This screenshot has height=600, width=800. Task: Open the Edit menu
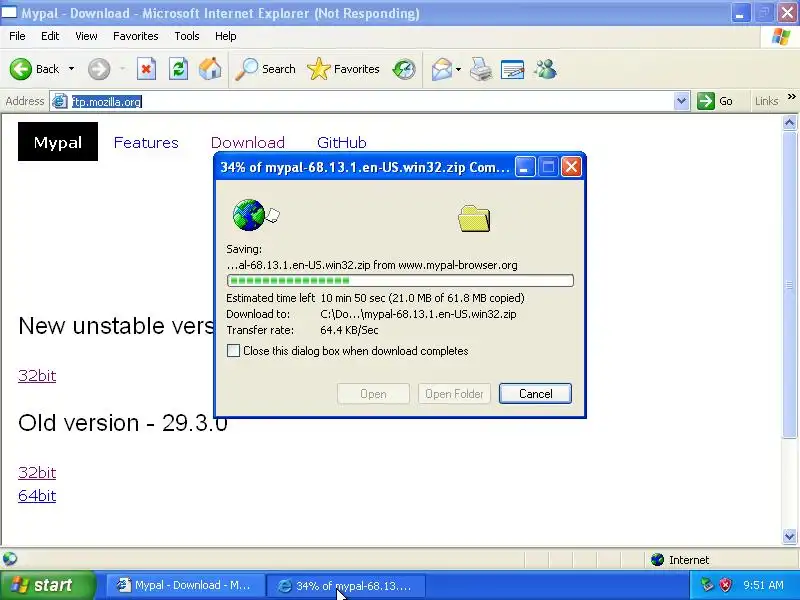tap(50, 36)
